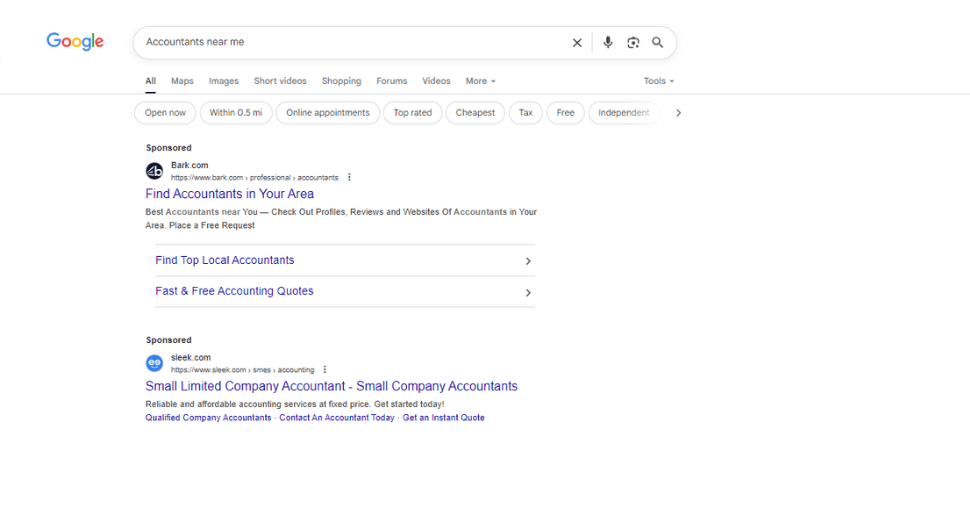Toggle the Independent filter chip
This screenshot has height=517, width=970.
tap(624, 113)
